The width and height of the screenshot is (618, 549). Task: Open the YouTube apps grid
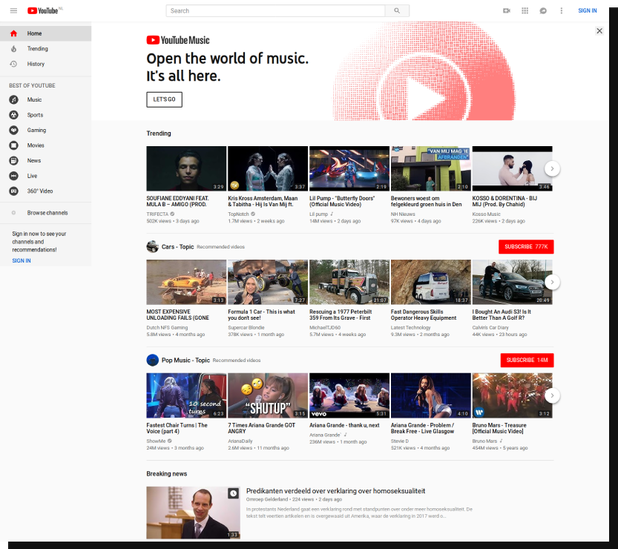525,11
